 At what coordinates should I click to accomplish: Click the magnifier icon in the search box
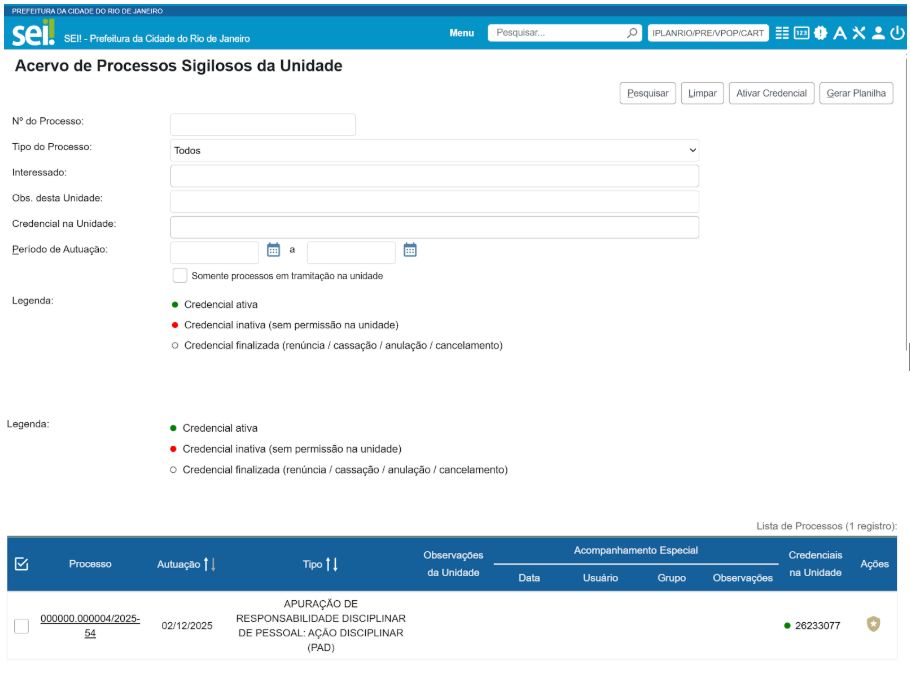pos(632,33)
